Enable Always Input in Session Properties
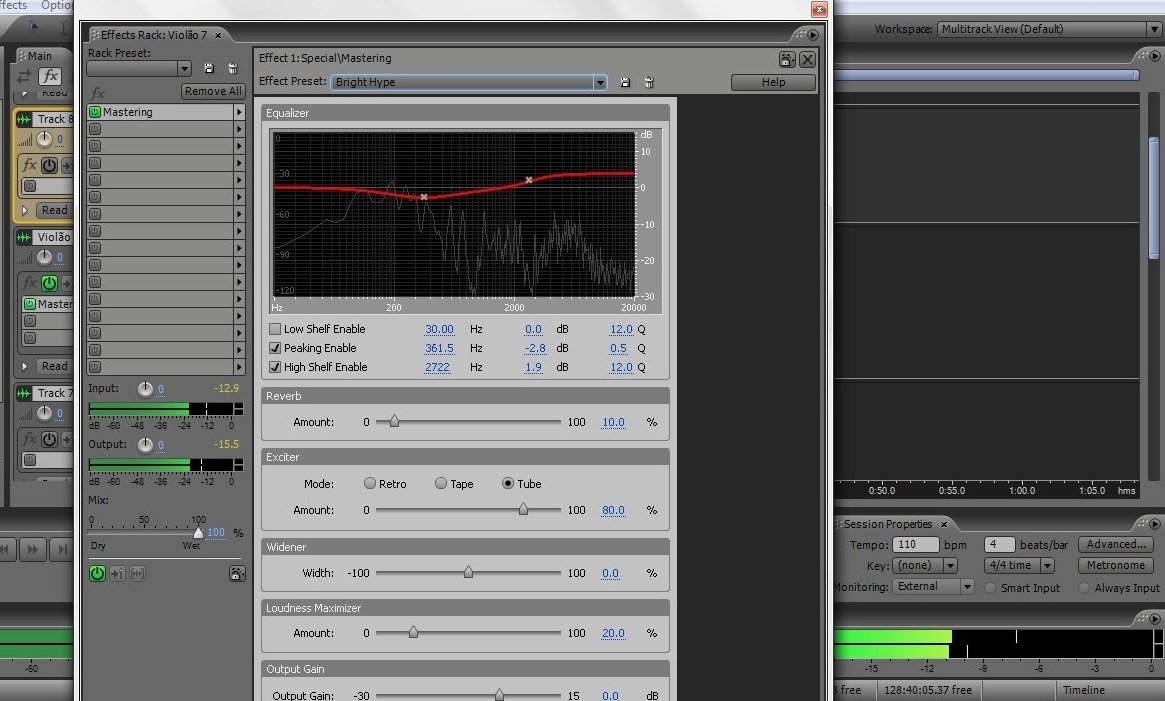1165x701 pixels. coord(1084,587)
